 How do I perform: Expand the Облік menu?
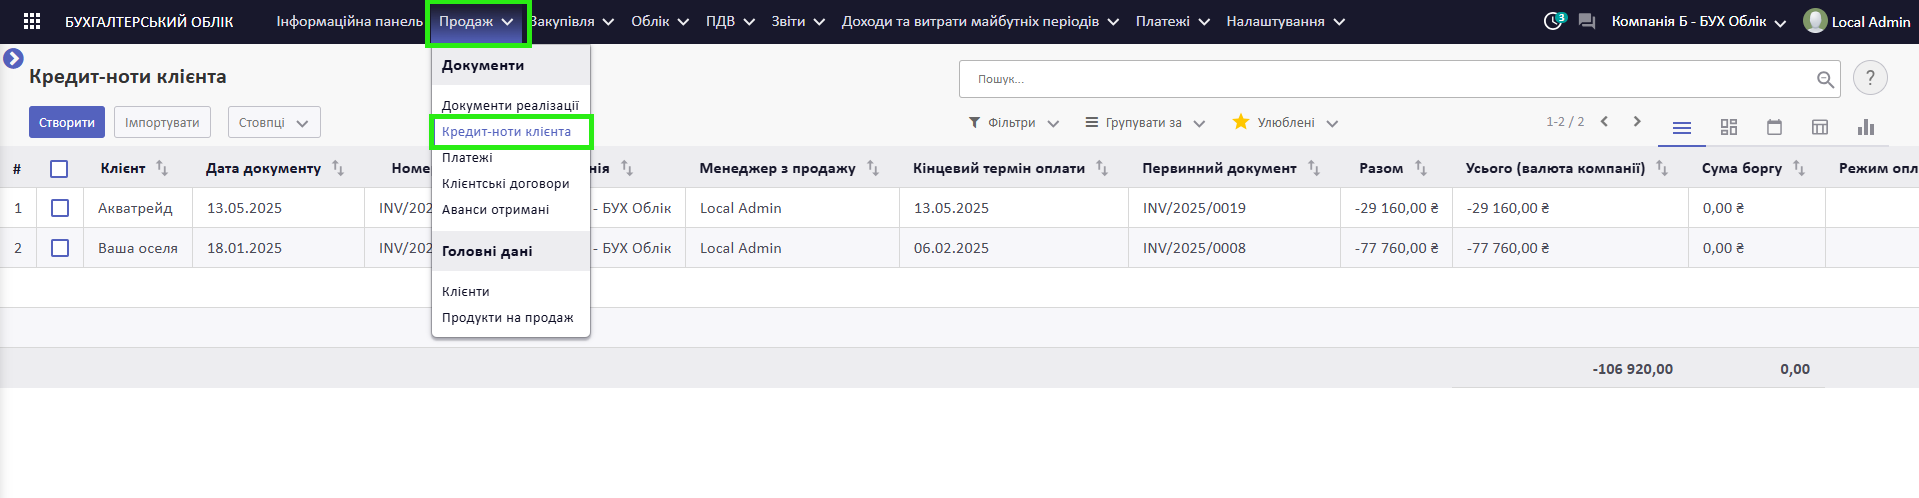pyautogui.click(x=659, y=21)
